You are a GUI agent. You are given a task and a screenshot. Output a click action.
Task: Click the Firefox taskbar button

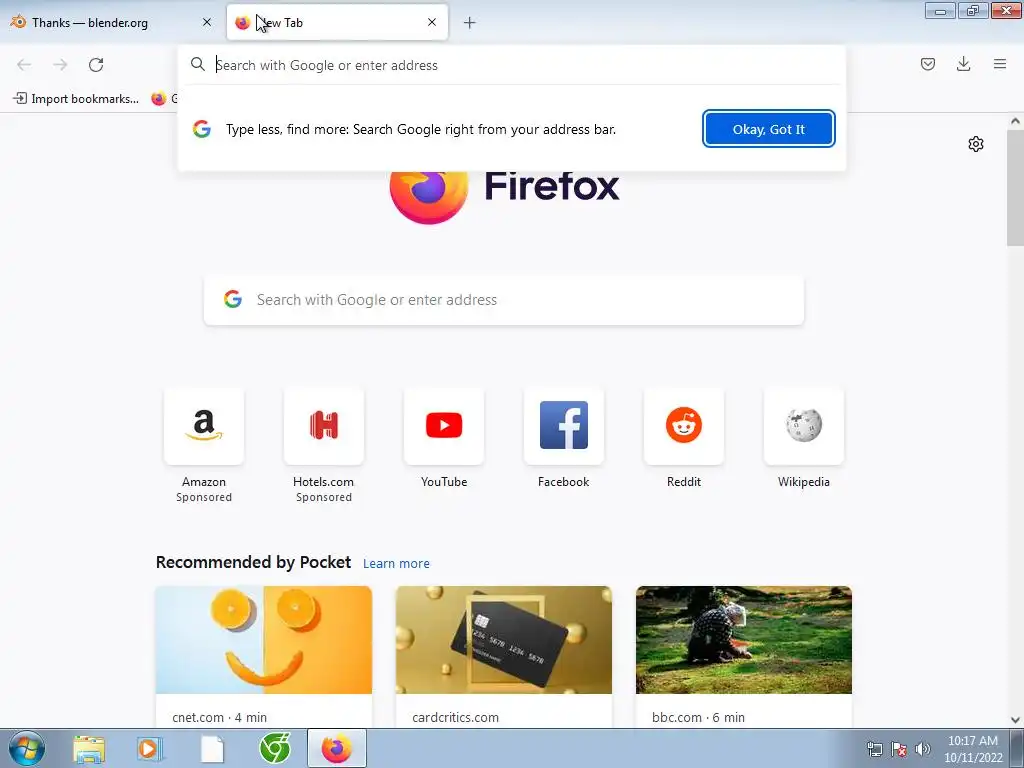337,748
